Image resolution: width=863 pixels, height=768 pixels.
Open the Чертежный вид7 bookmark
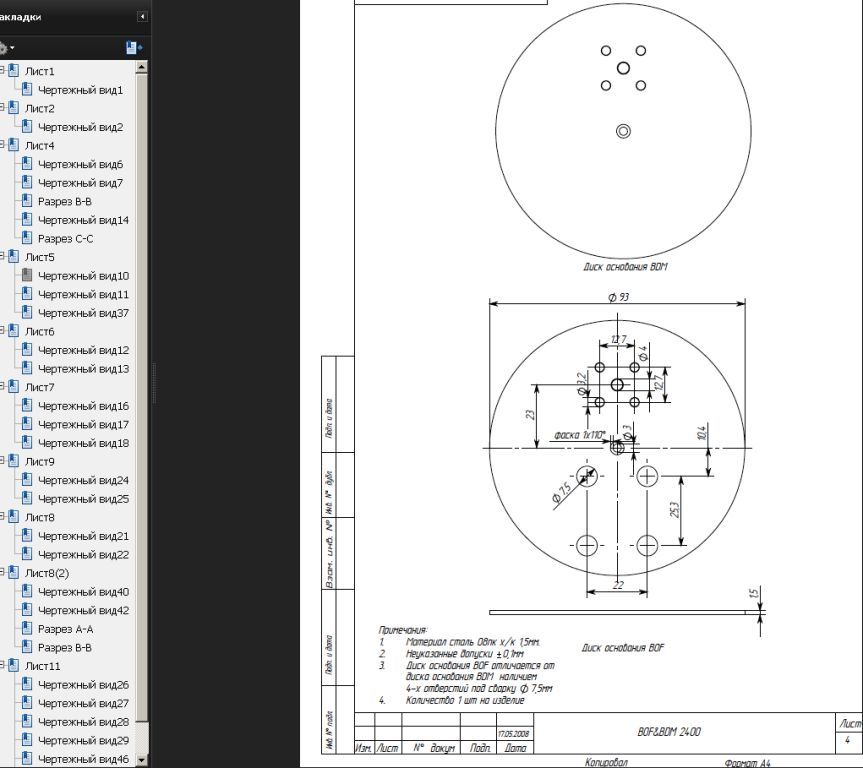tap(80, 183)
